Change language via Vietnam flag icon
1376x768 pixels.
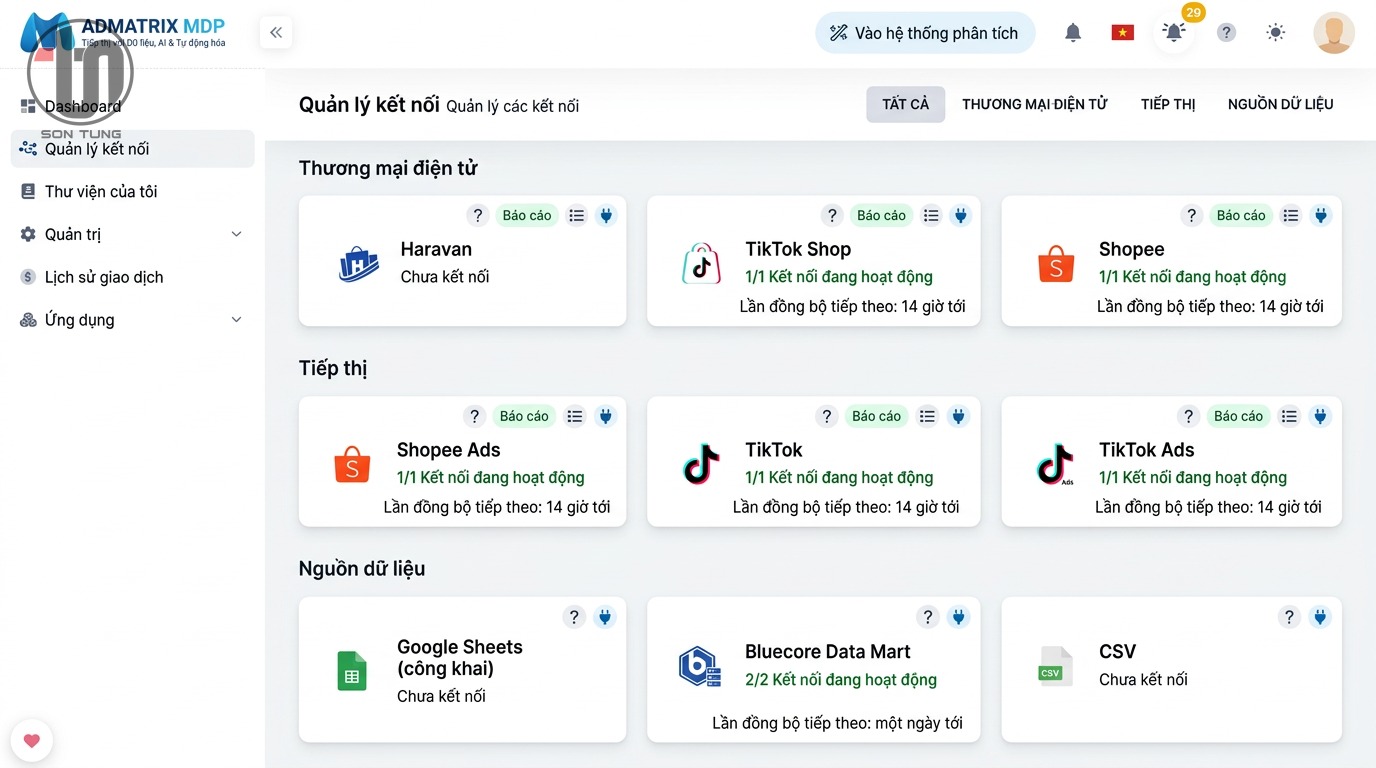[x=1123, y=33]
